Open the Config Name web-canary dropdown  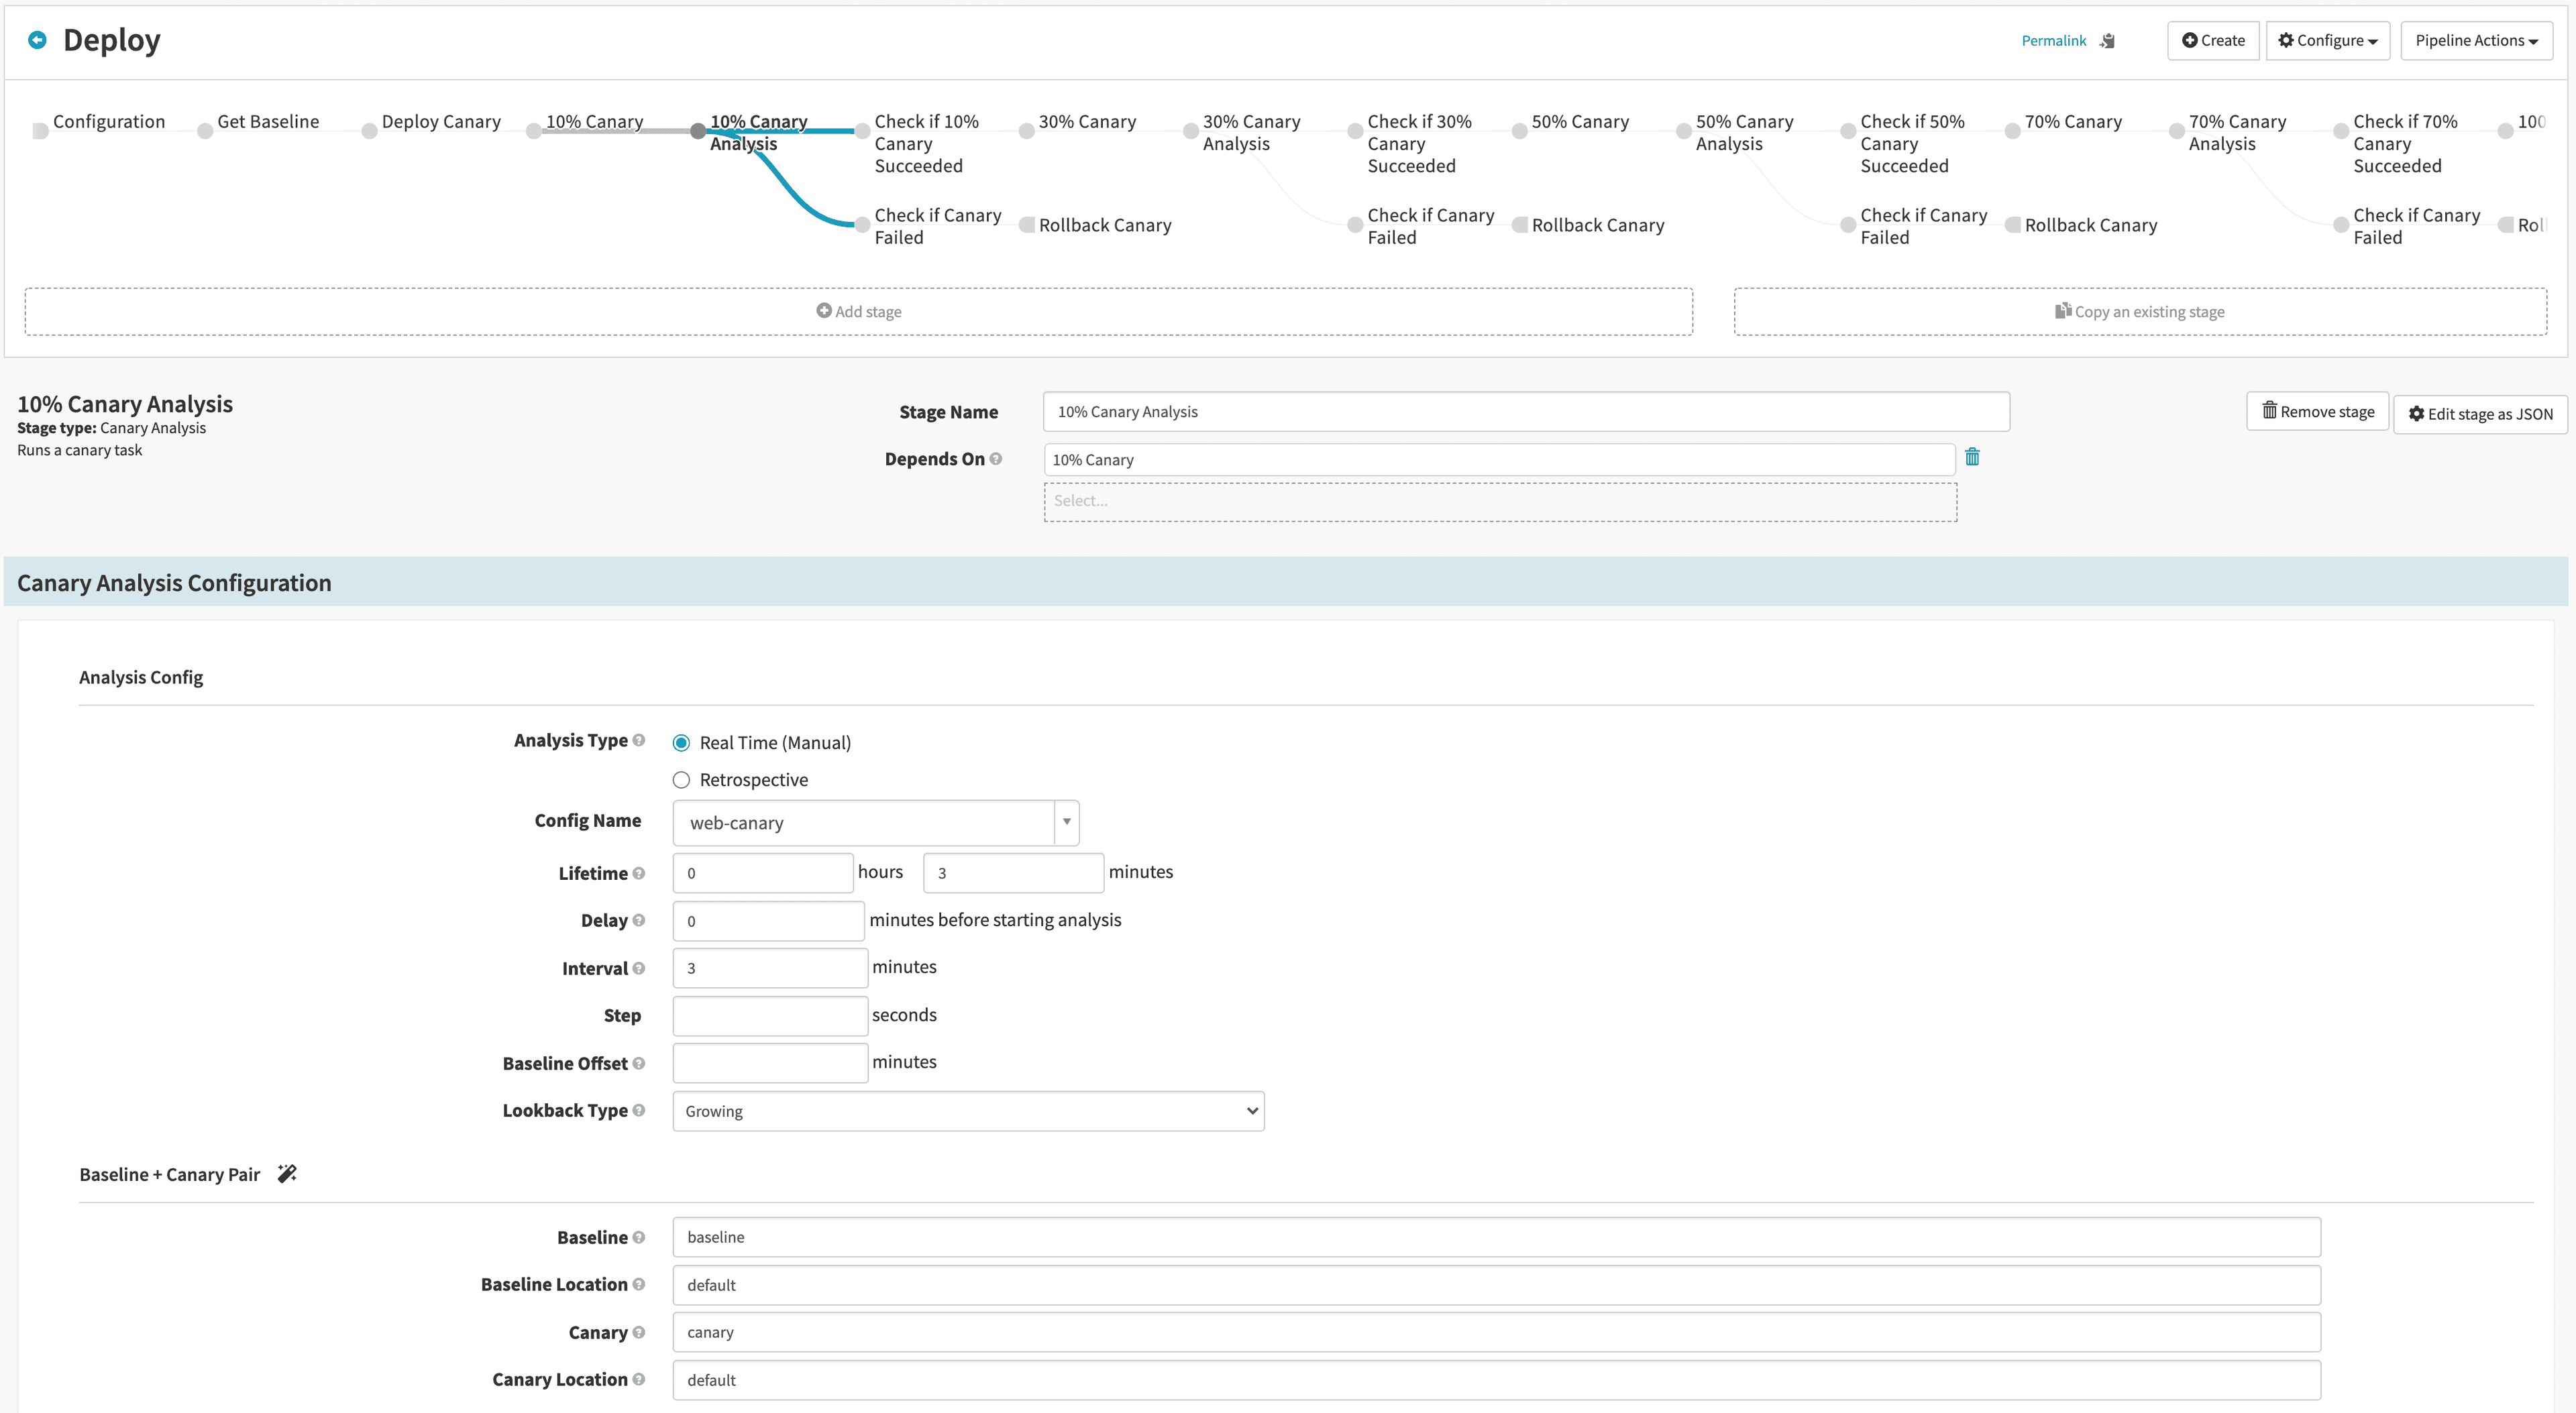[875, 823]
